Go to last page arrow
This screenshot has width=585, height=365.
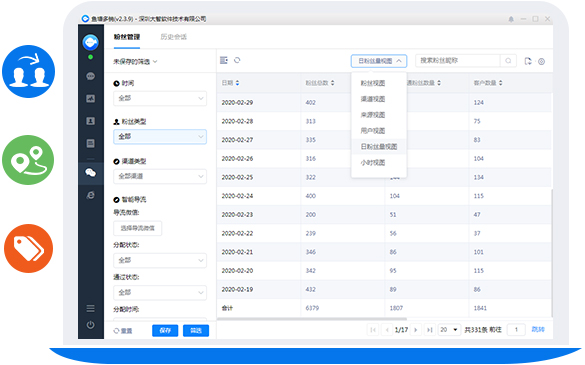tap(430, 330)
